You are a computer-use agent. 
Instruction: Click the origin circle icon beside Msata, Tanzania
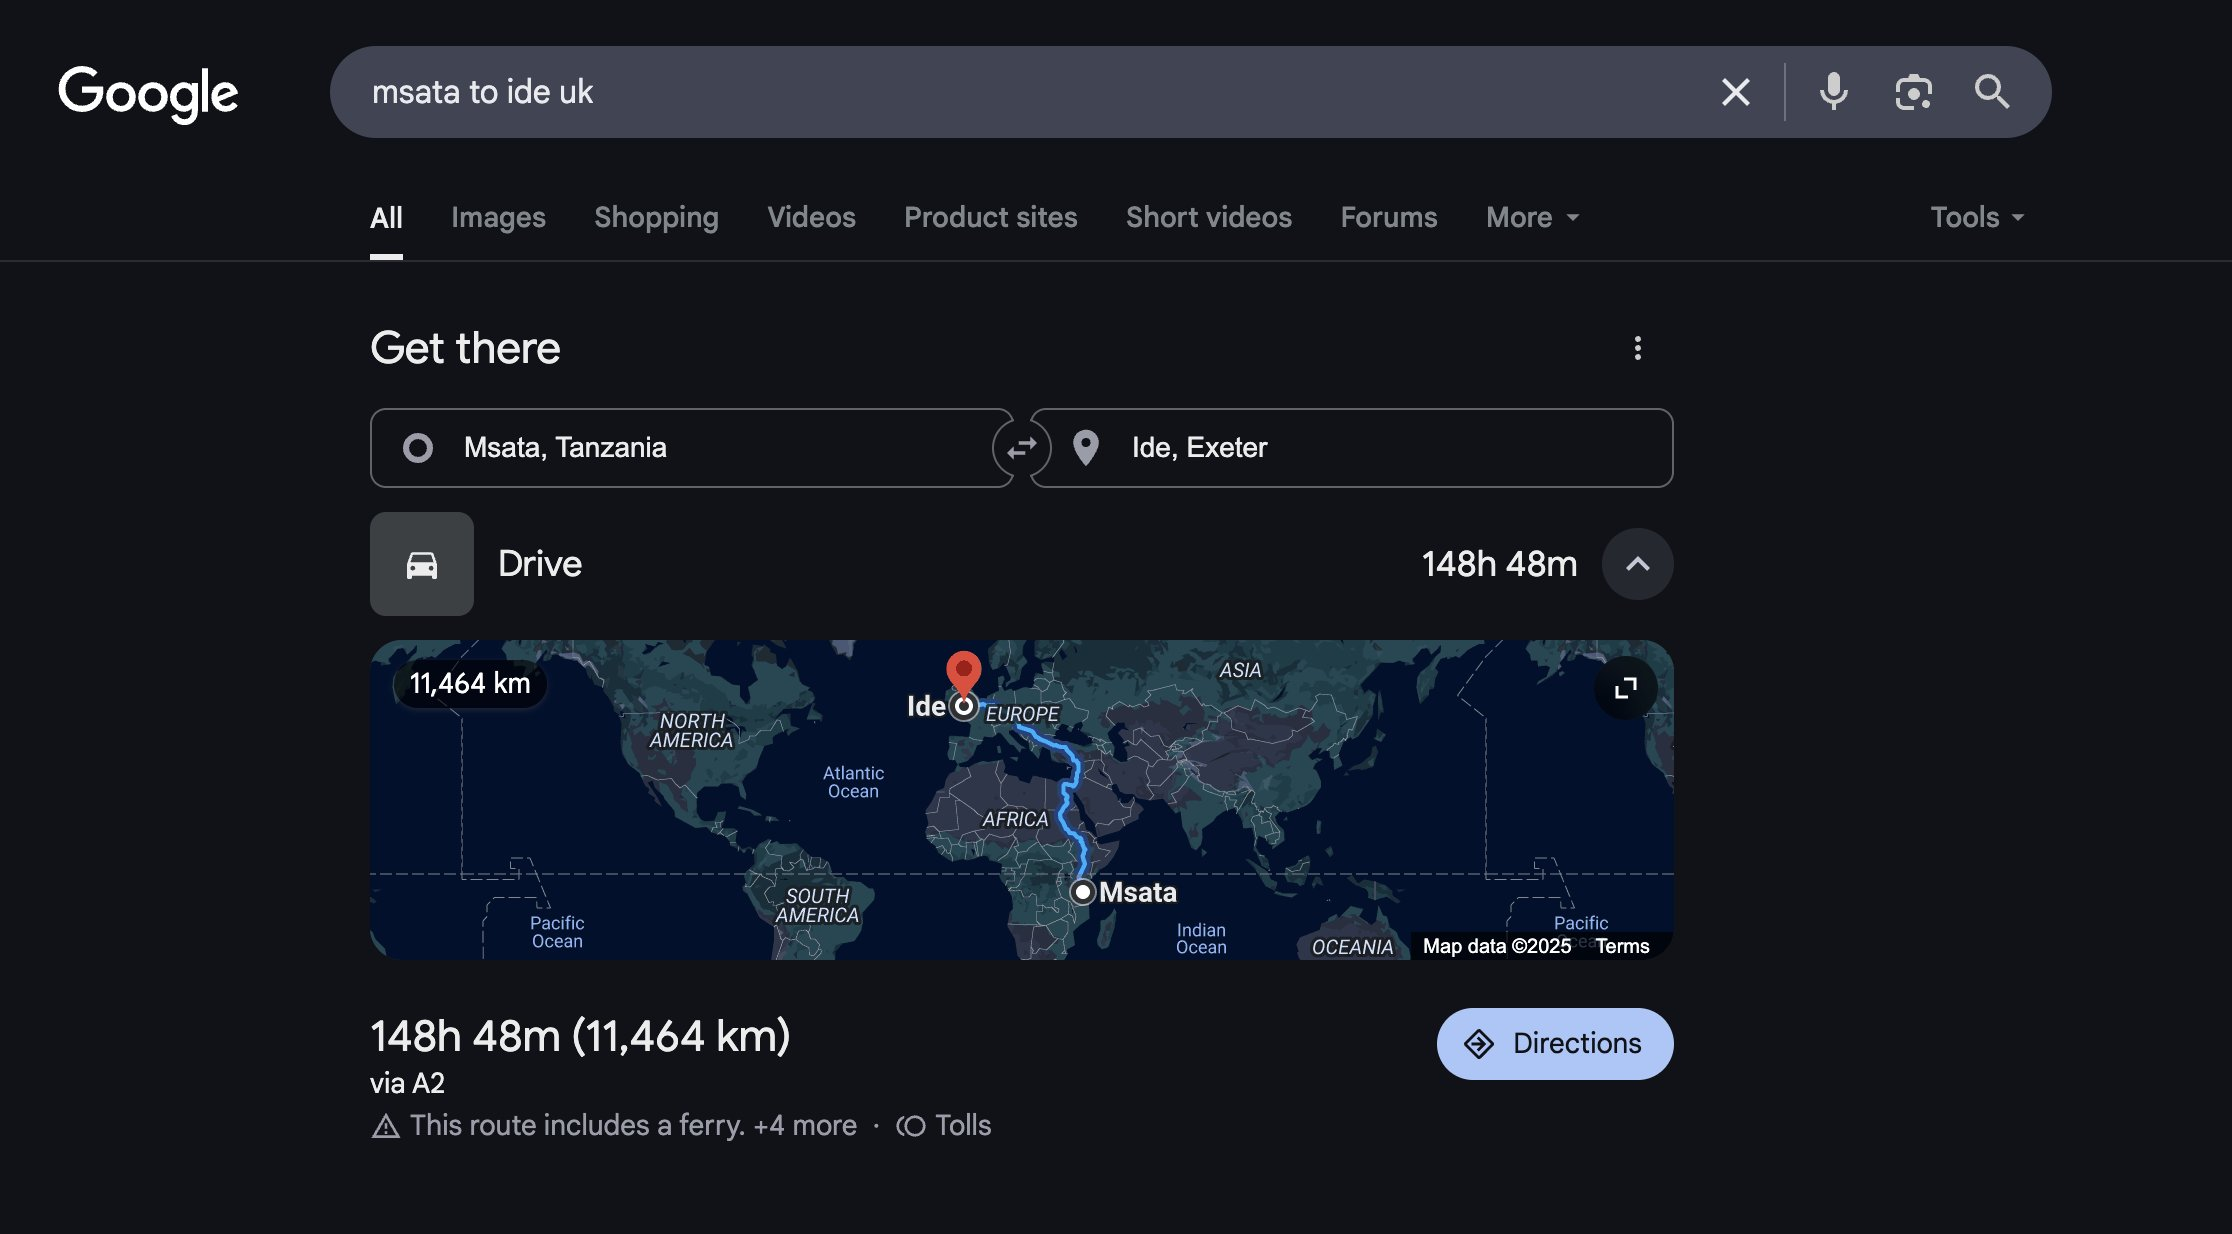click(x=418, y=448)
